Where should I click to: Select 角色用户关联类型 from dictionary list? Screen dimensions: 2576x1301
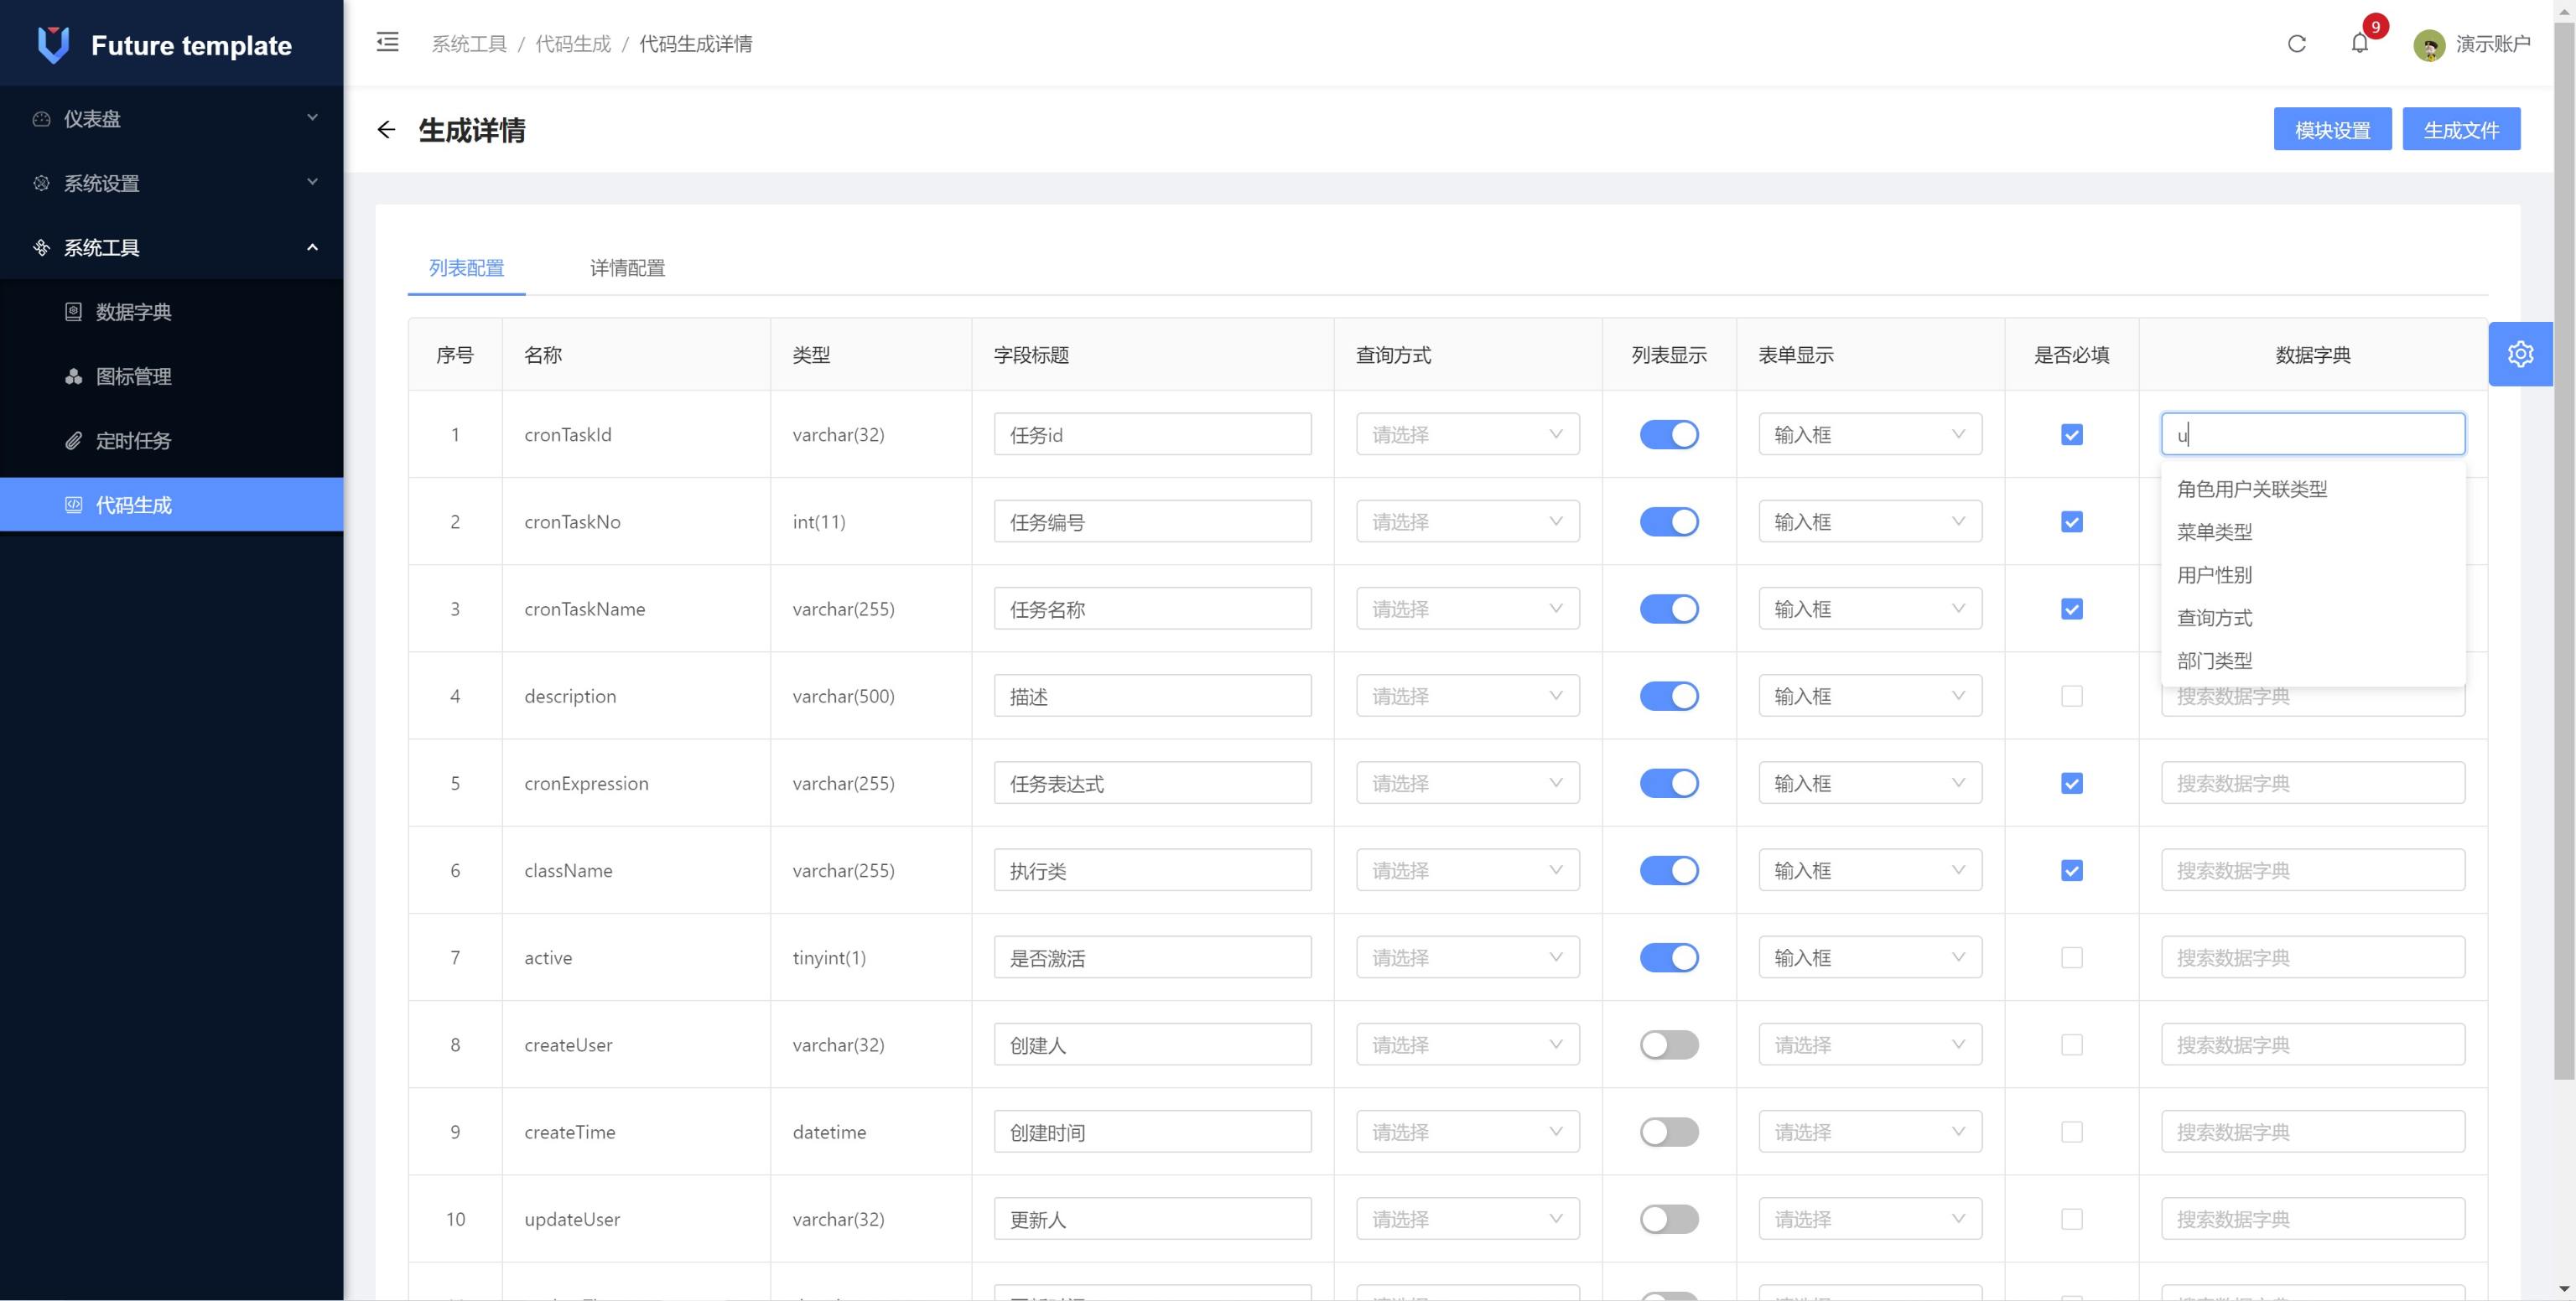(x=2312, y=489)
